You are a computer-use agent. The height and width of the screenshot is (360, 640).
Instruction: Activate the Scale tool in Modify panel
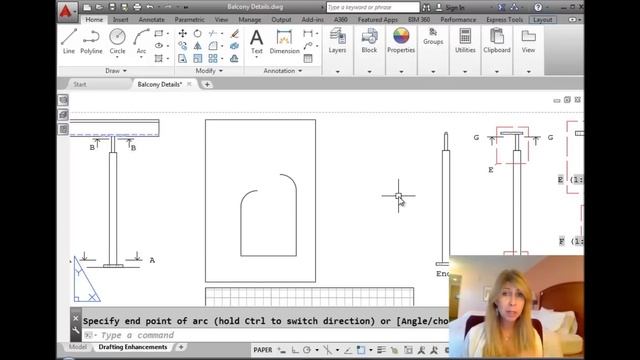(x=198, y=58)
